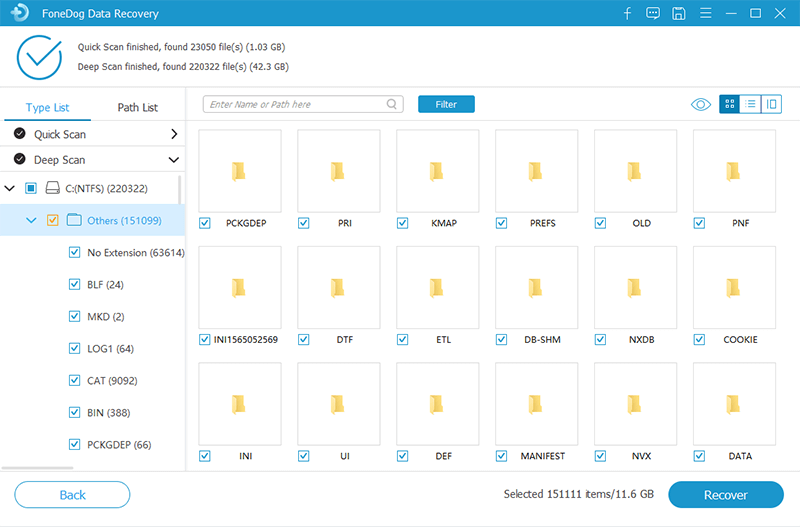Expand the Quick Scan section

pos(174,134)
